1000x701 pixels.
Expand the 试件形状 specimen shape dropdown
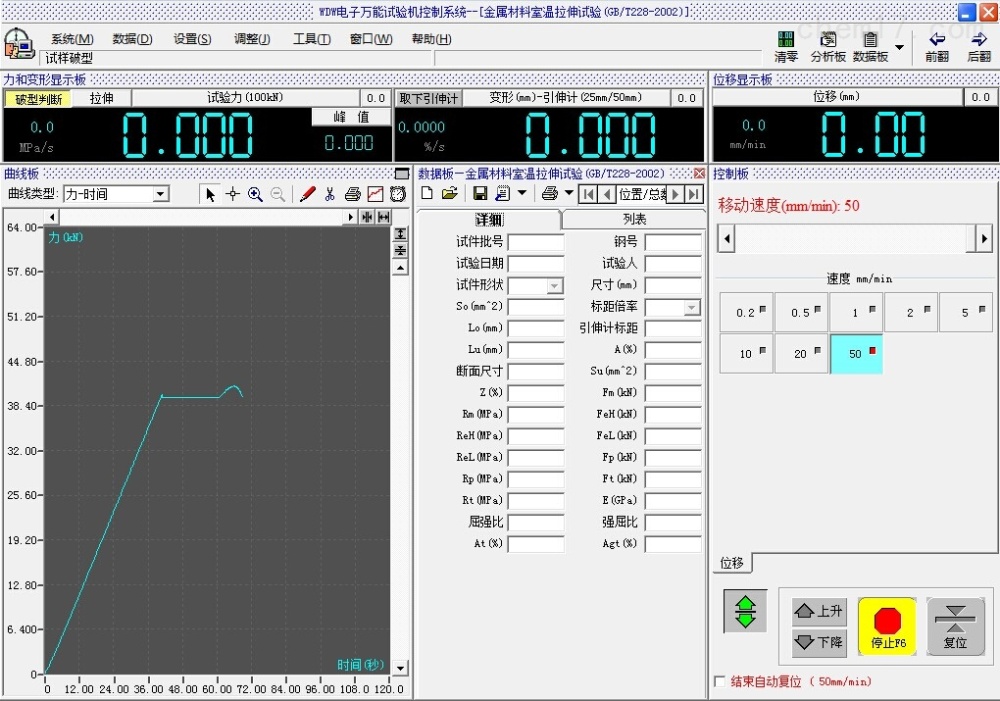pos(555,286)
